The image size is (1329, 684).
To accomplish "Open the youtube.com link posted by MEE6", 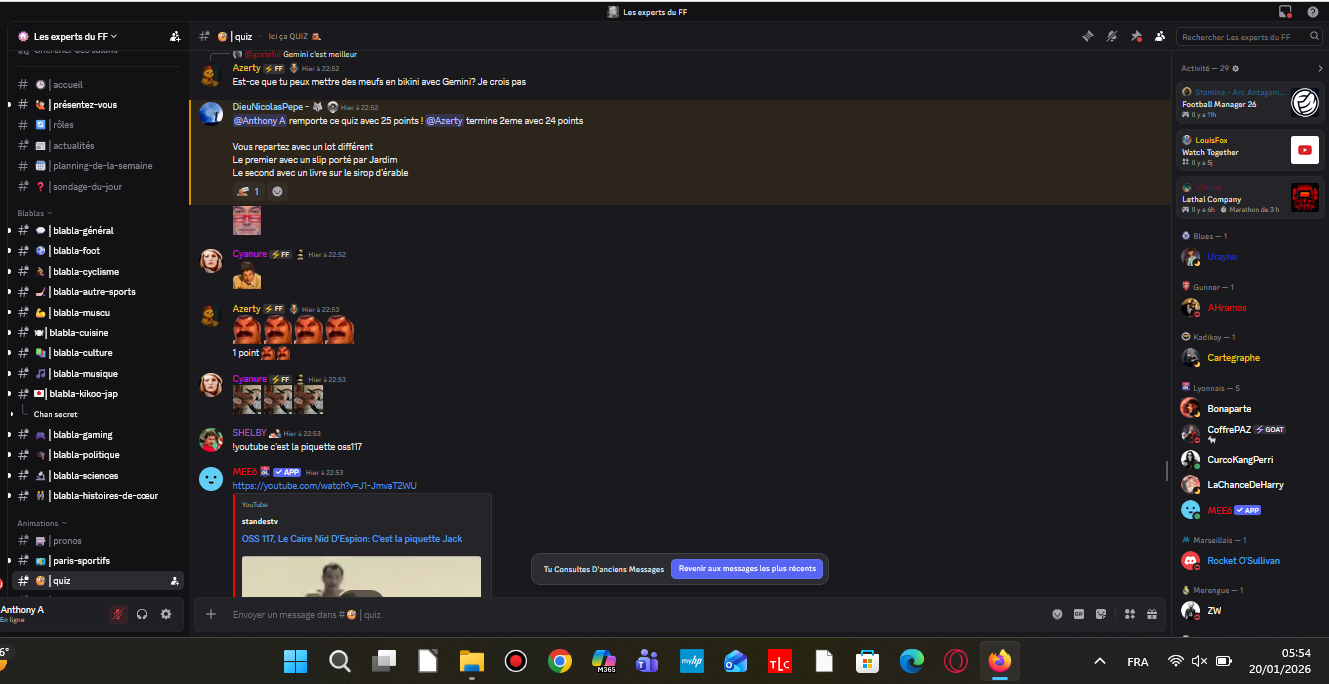I will [324, 486].
